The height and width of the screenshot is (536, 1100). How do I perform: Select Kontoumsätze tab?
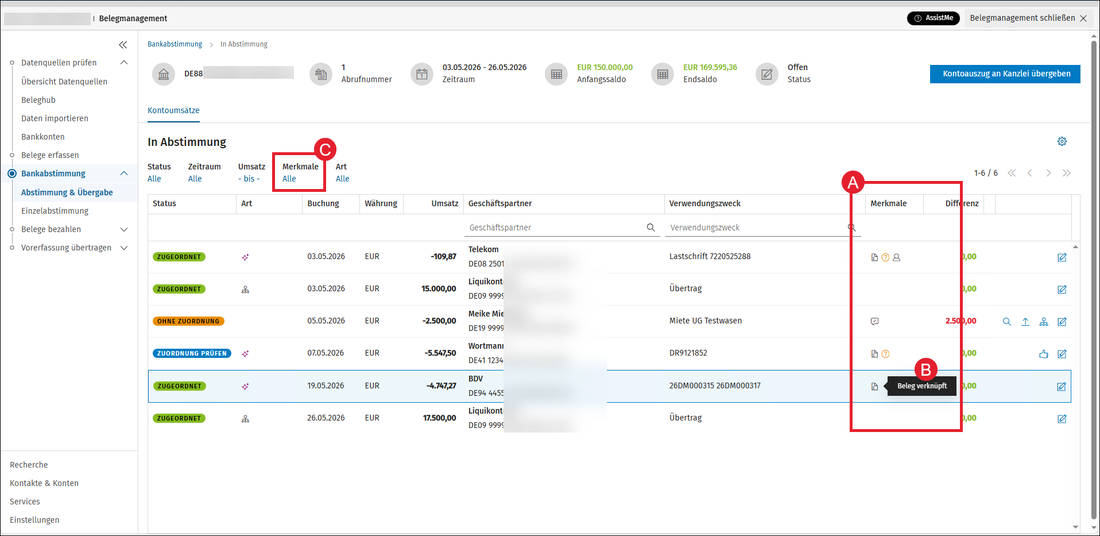pos(174,110)
